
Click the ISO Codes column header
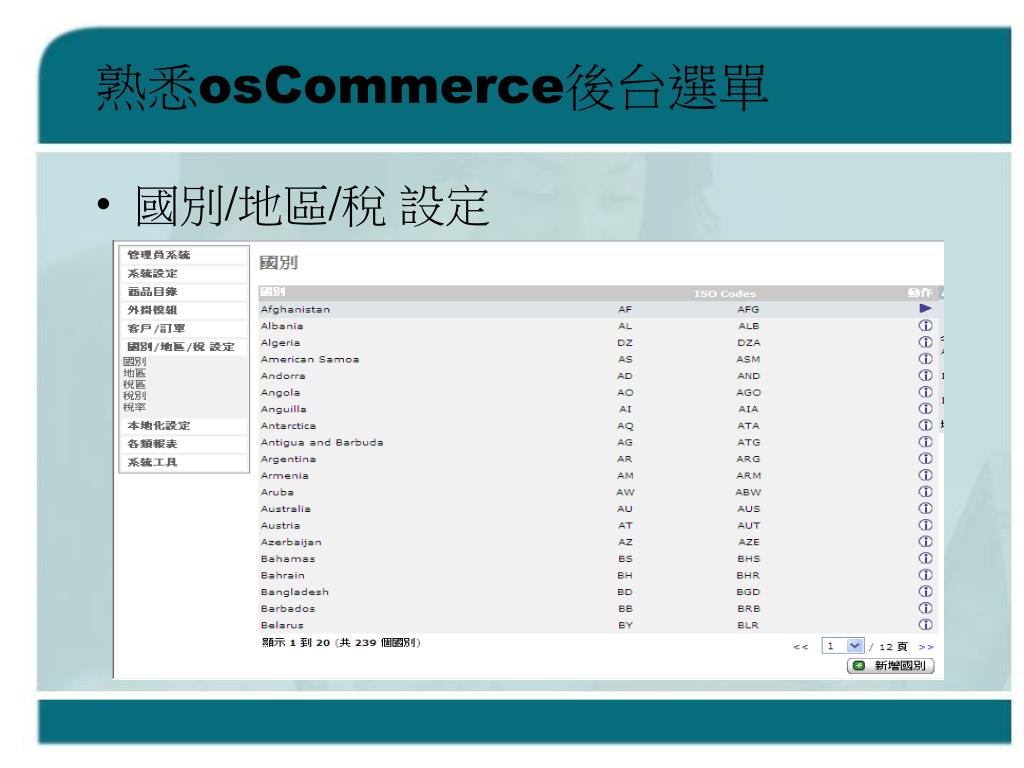(725, 293)
